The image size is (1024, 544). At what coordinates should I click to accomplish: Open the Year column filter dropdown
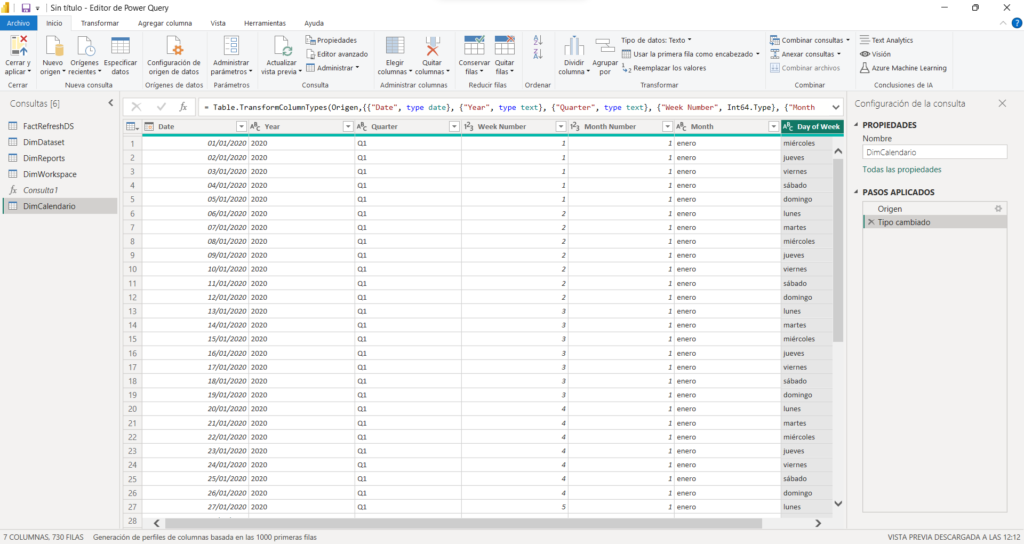coord(348,127)
